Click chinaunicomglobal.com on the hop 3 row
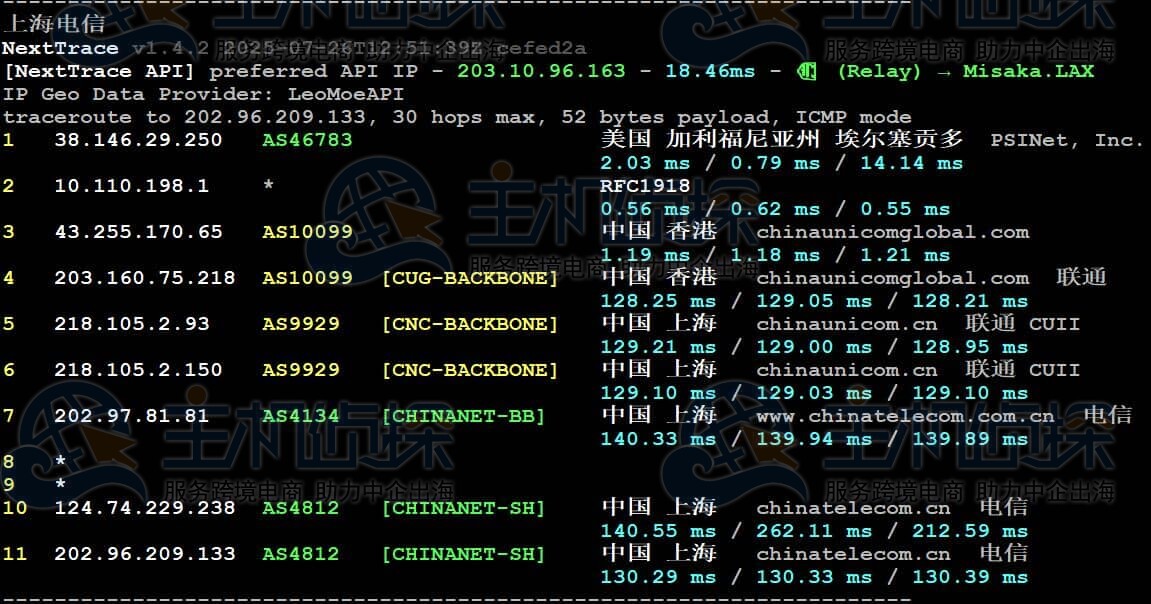Screen dimensions: 1151x604 point(893,232)
